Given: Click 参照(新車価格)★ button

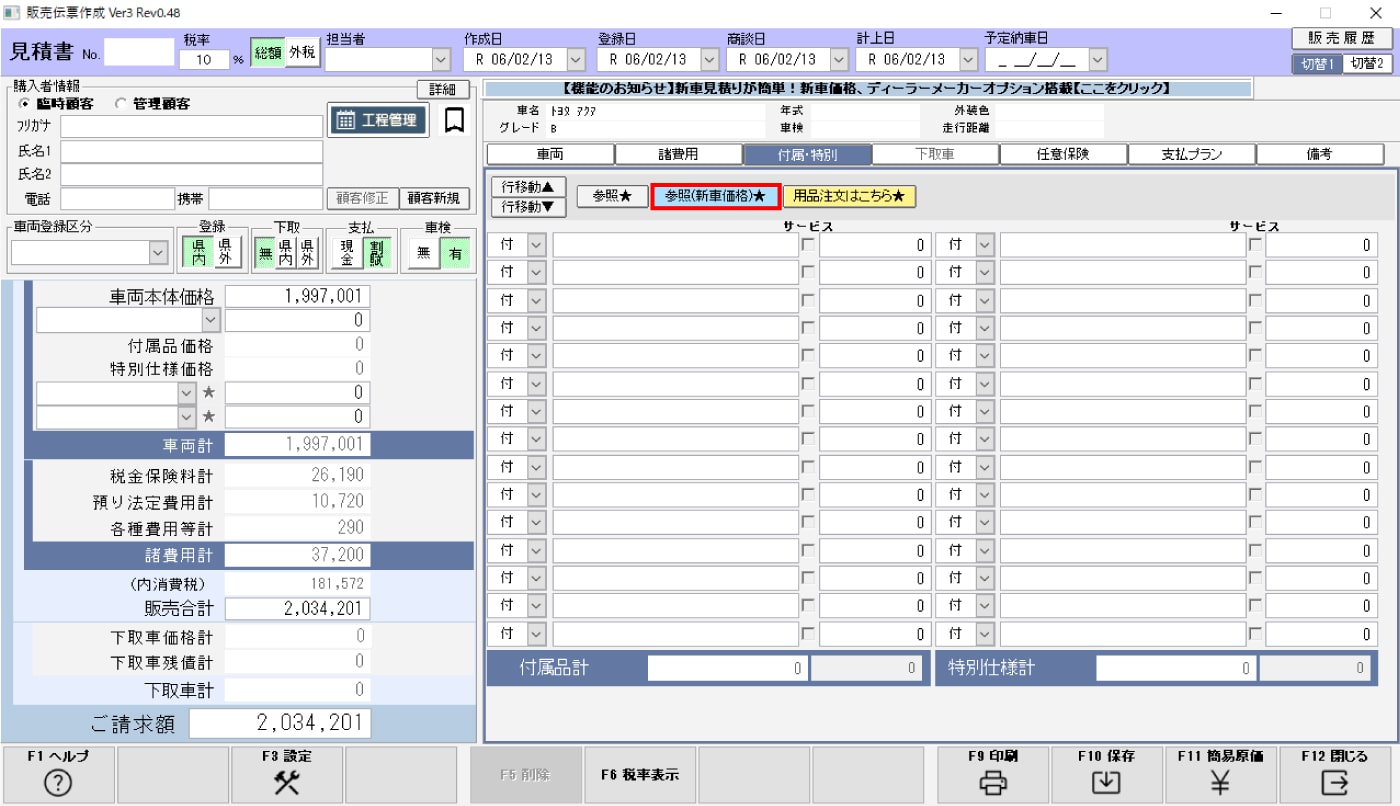Looking at the screenshot, I should click(715, 197).
